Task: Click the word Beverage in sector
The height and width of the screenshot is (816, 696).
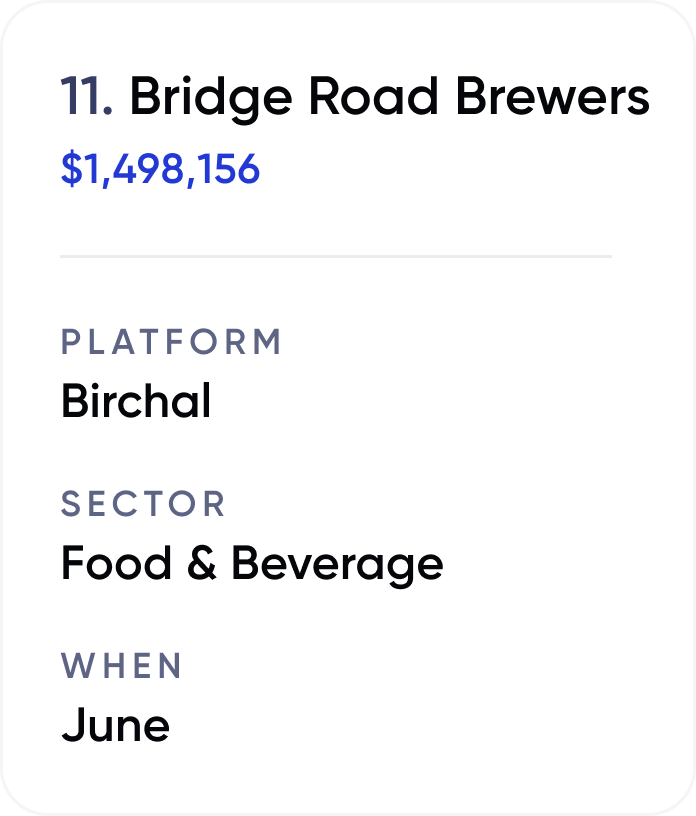Action: 337,566
